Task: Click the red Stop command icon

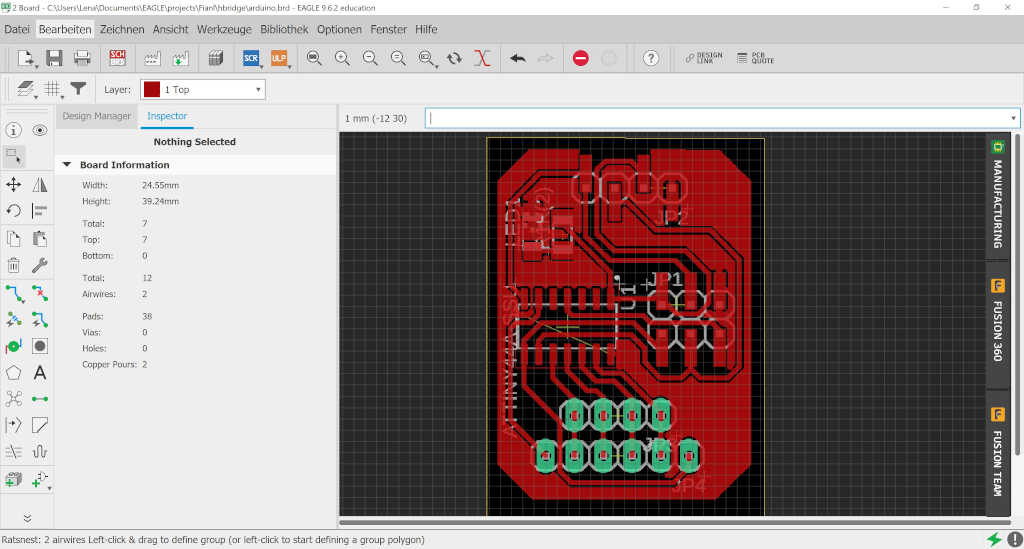Action: pos(581,58)
